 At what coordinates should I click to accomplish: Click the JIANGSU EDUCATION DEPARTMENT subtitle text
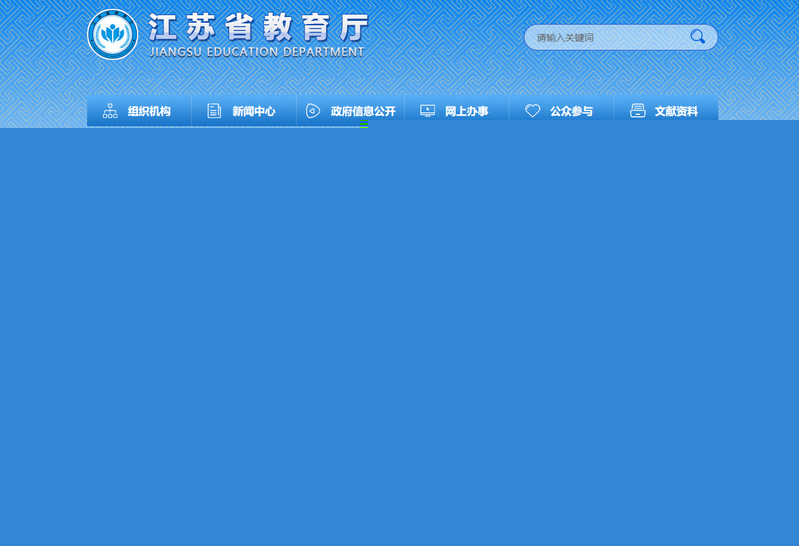(x=257, y=52)
